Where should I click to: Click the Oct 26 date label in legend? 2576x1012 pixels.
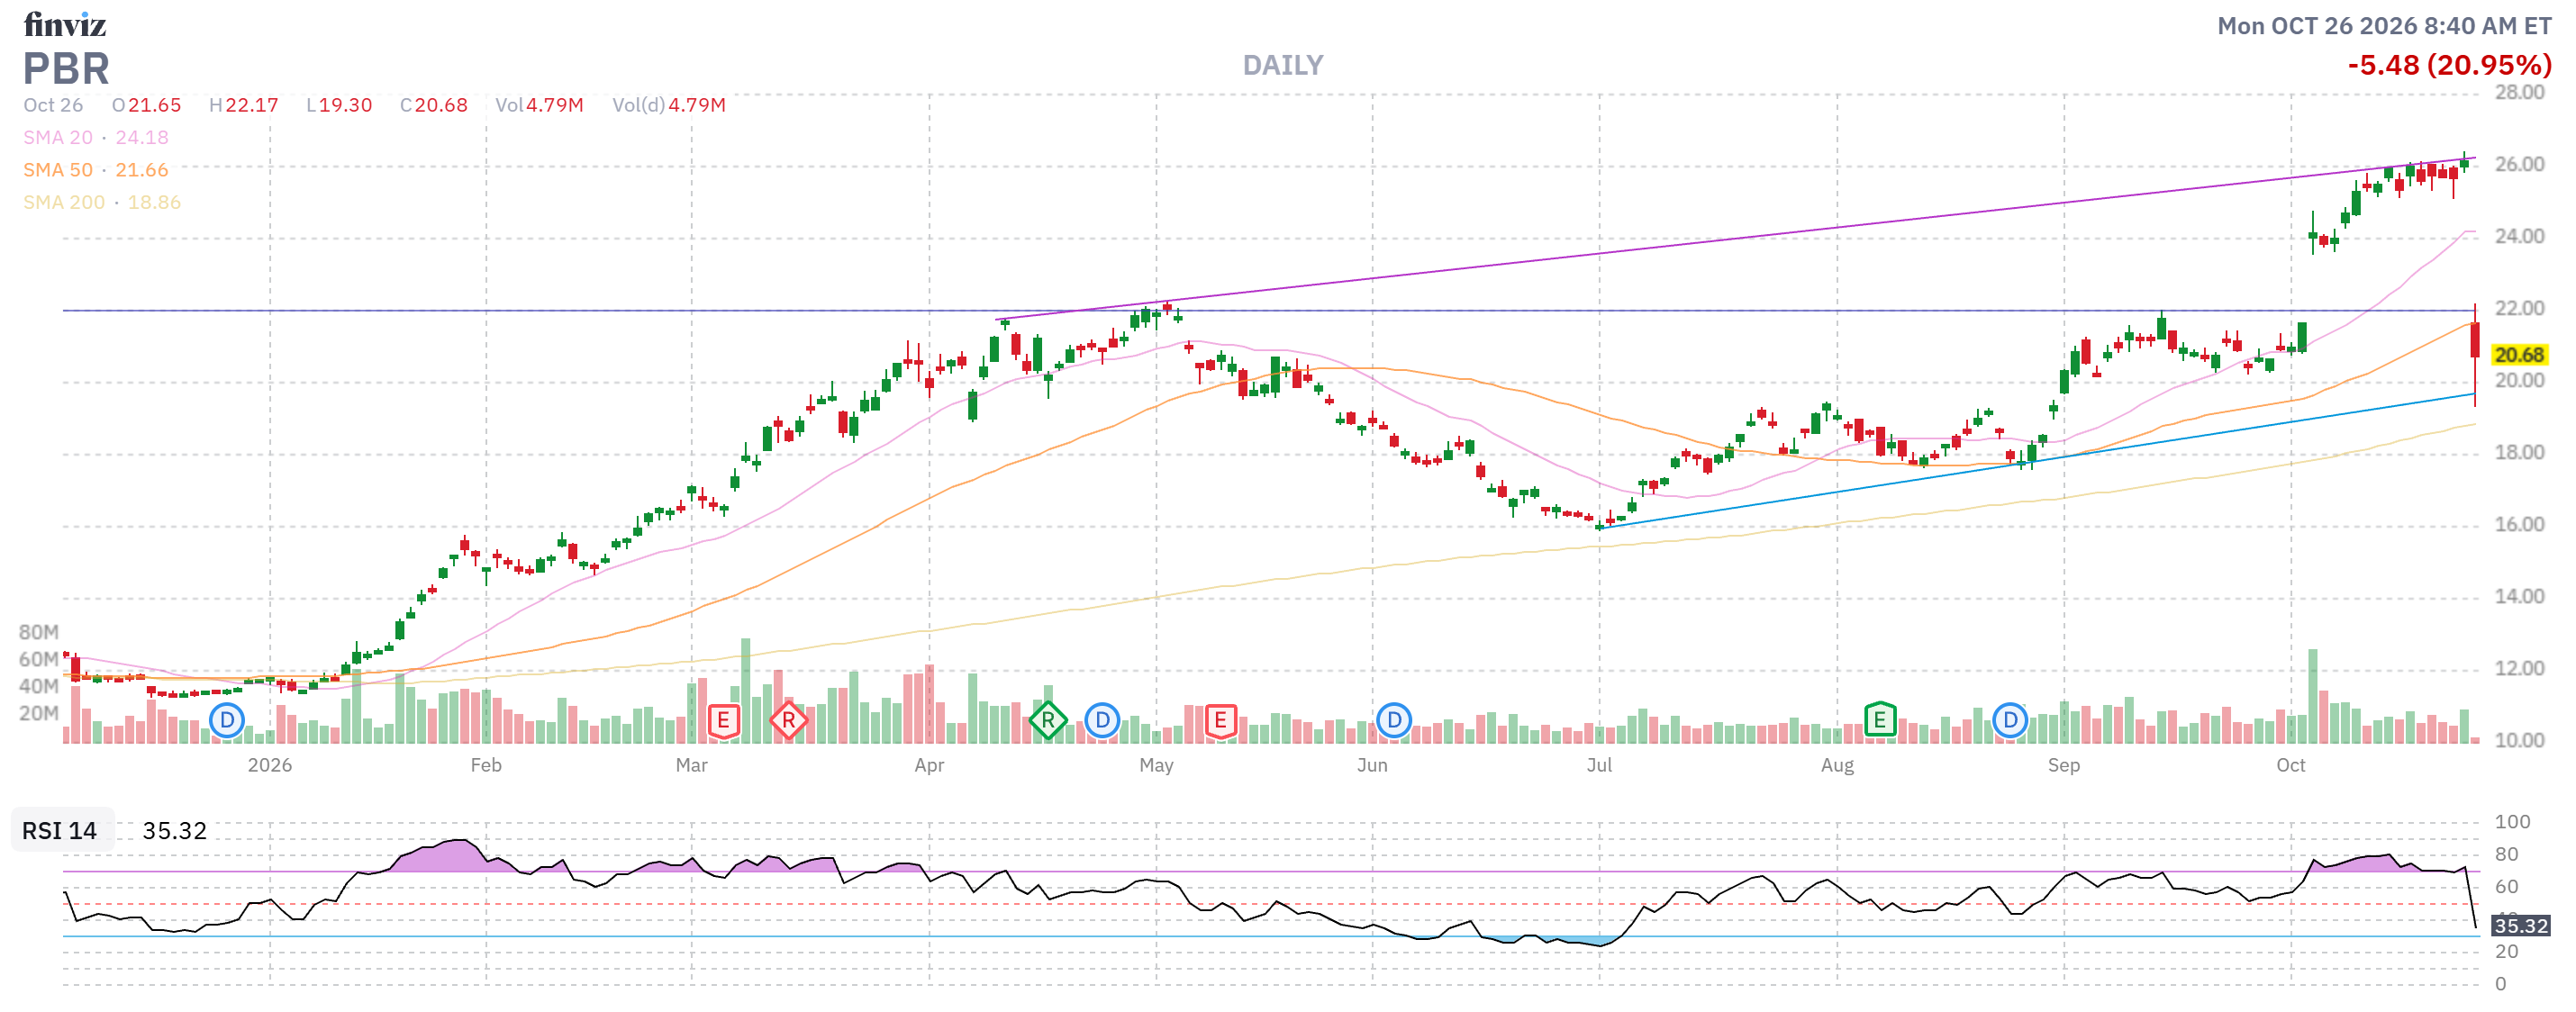[x=53, y=105]
